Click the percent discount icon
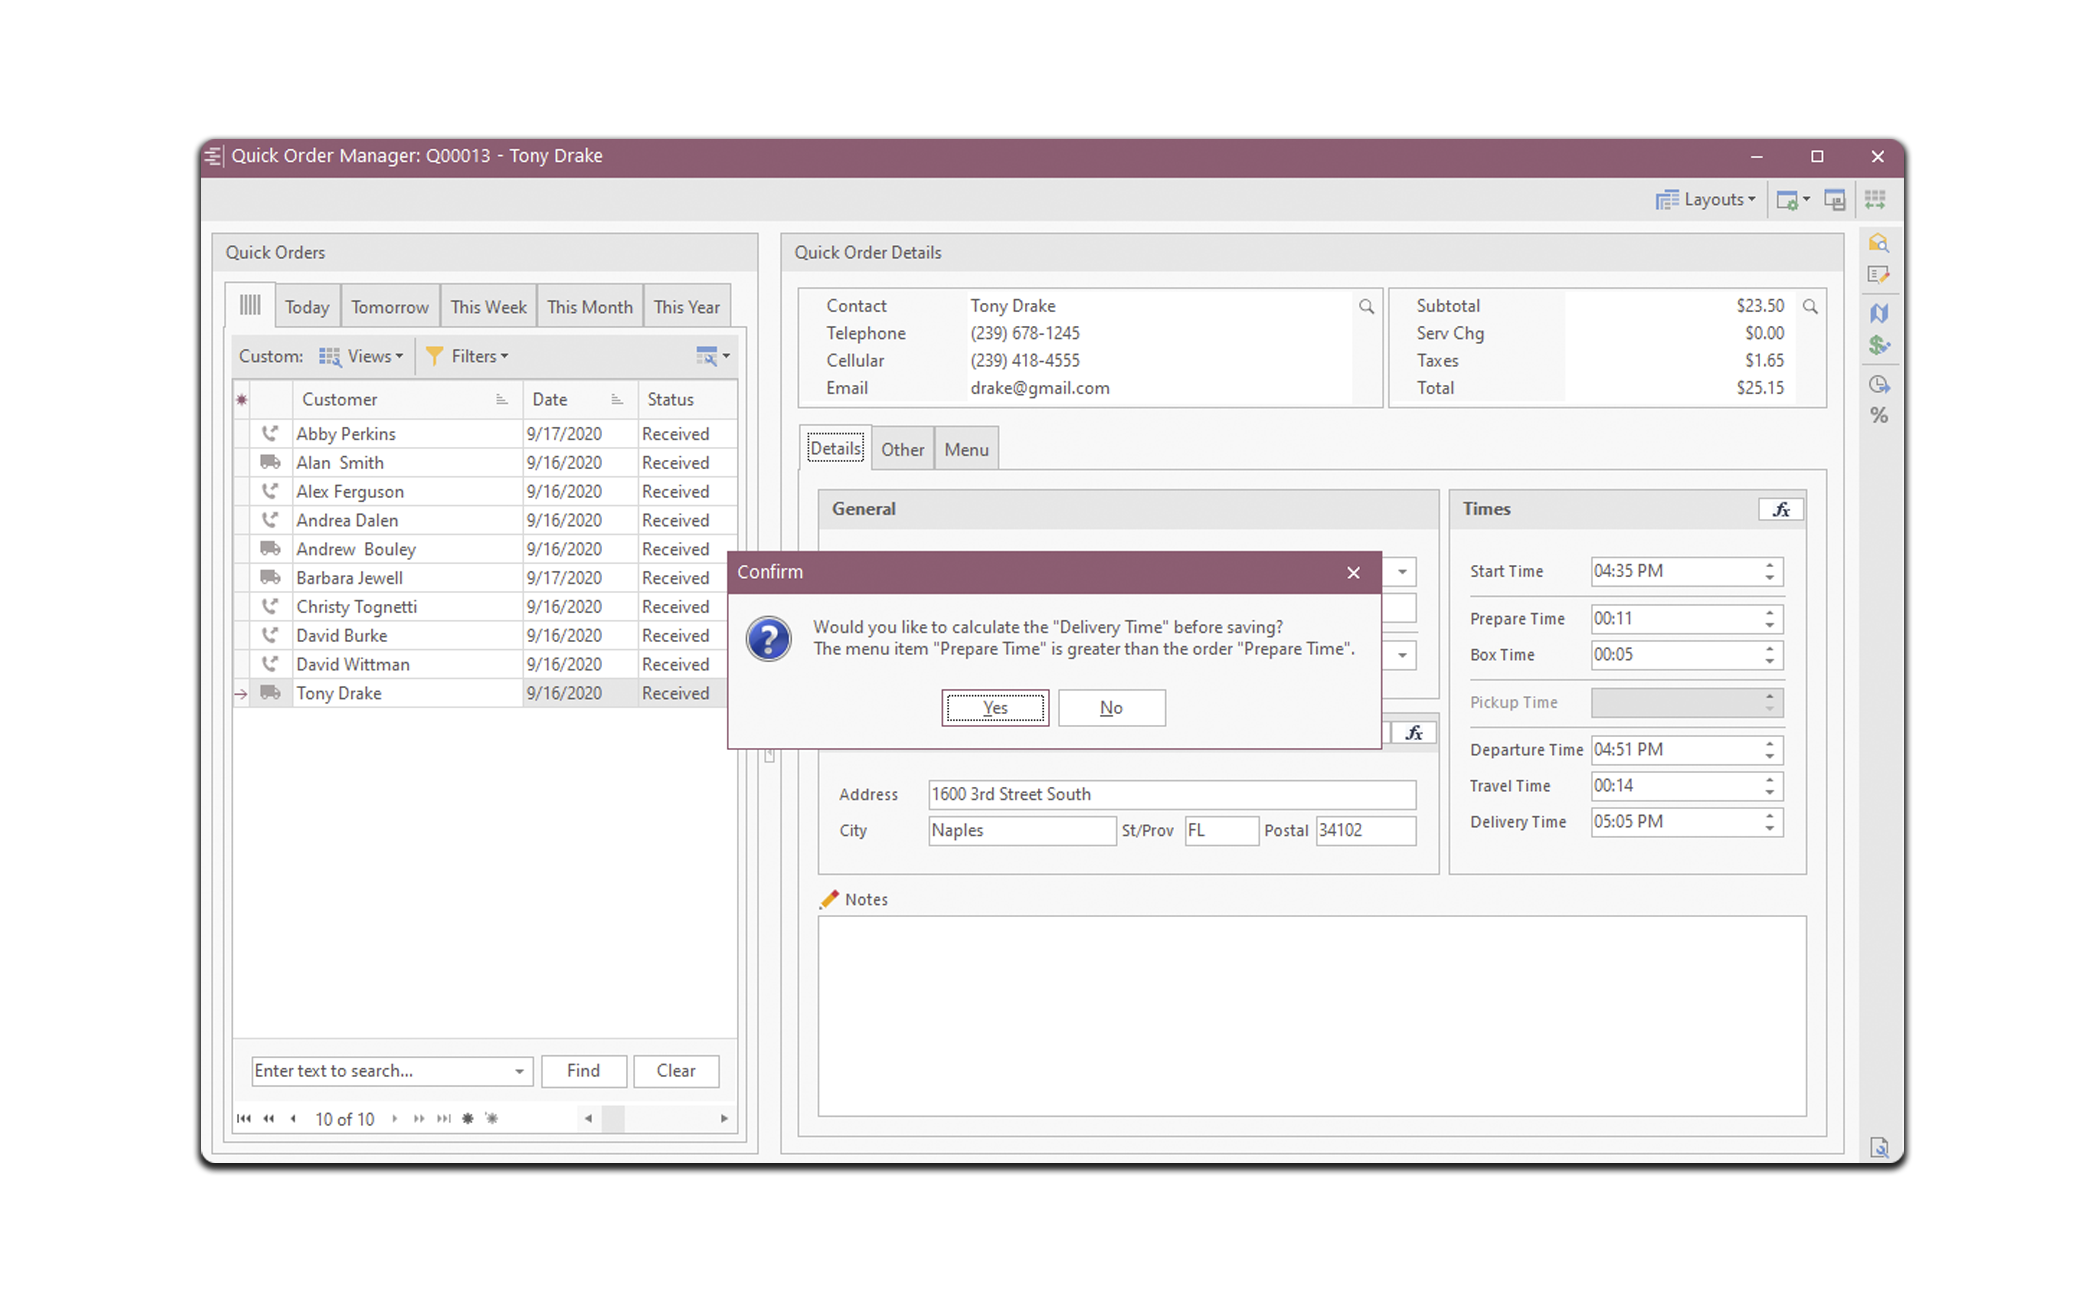The image size is (2100, 1300). click(1879, 416)
